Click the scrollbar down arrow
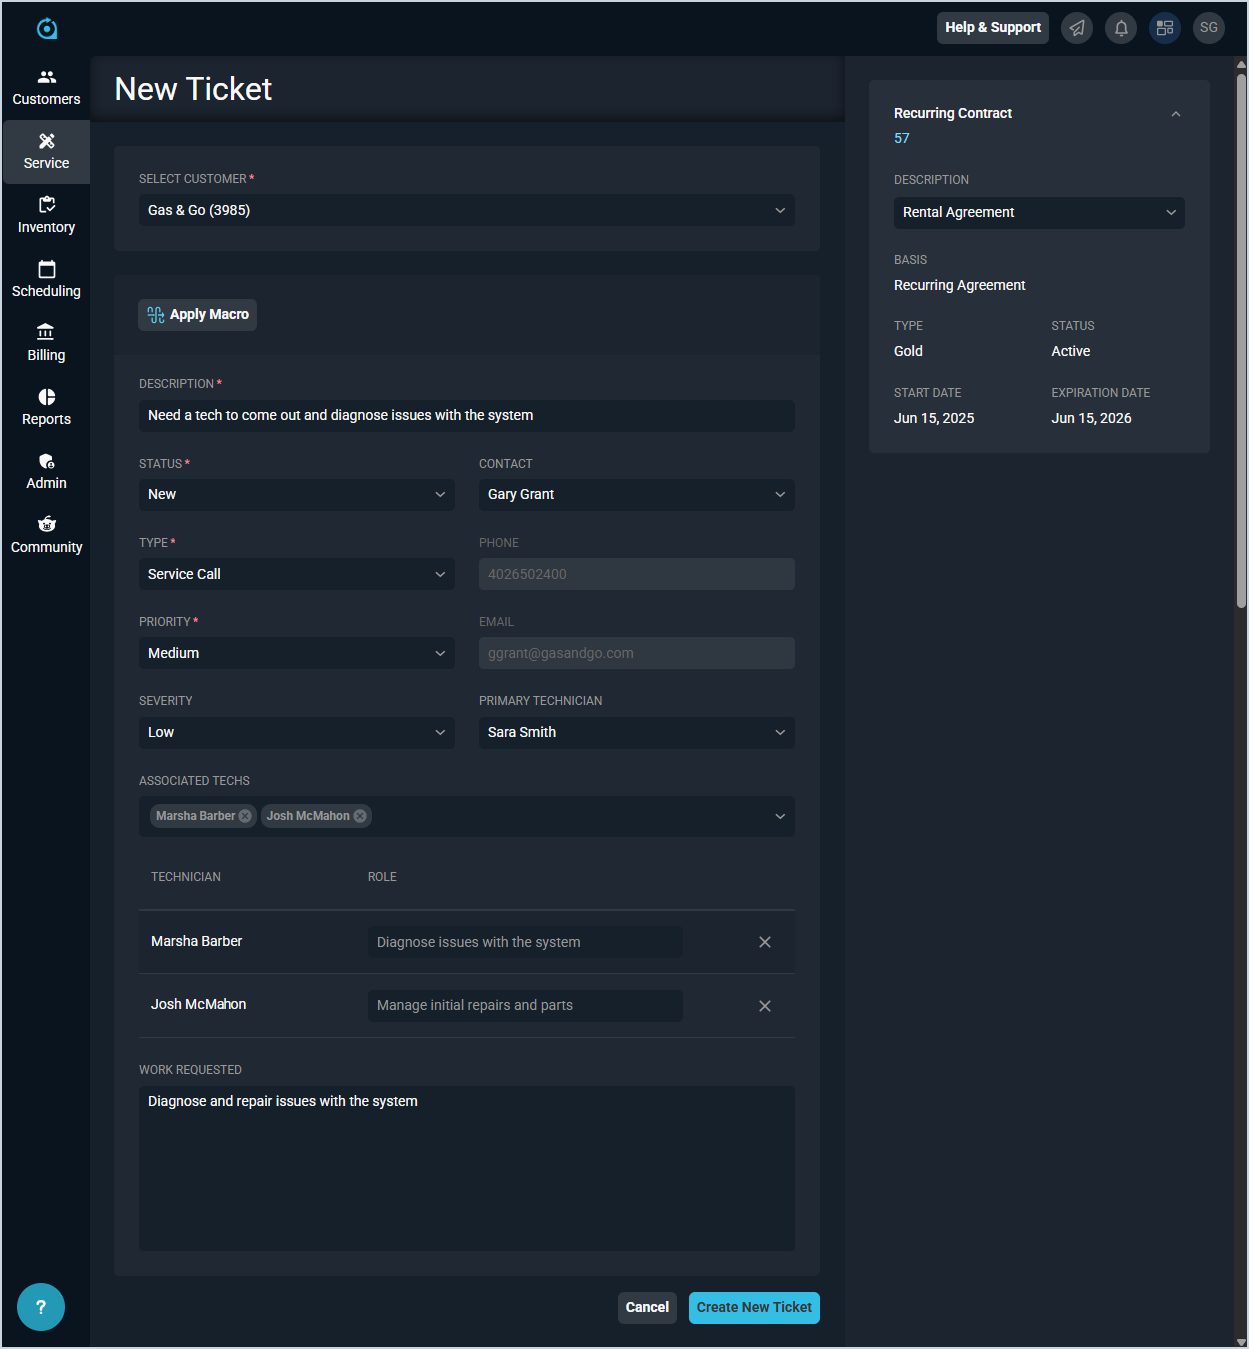Viewport: 1249px width, 1349px height. 1241,1341
